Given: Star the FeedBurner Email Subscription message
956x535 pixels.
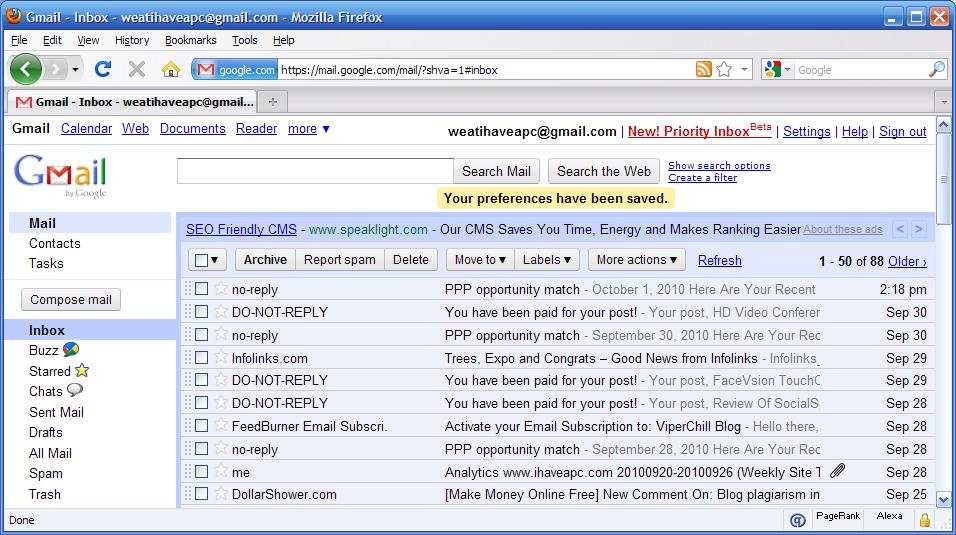Looking at the screenshot, I should (221, 426).
